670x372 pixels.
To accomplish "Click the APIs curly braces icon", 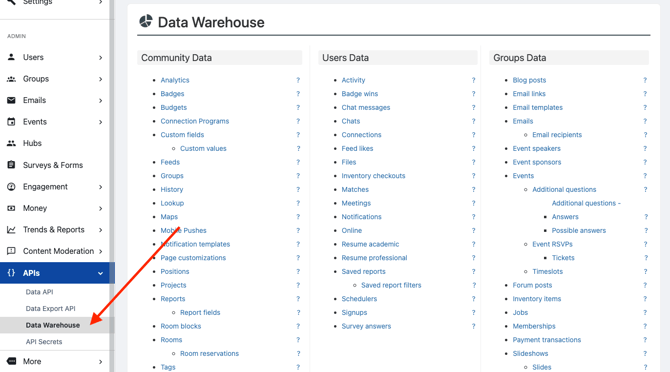I will [x=12, y=272].
